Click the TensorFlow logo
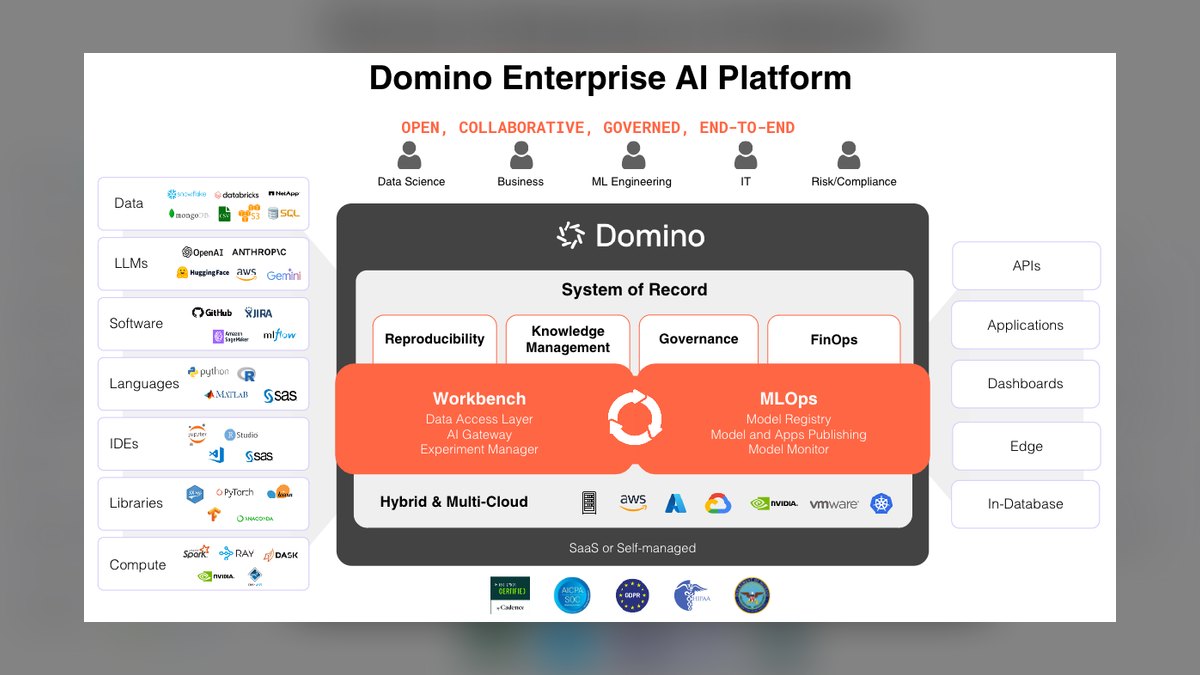1200x675 pixels. point(214,515)
